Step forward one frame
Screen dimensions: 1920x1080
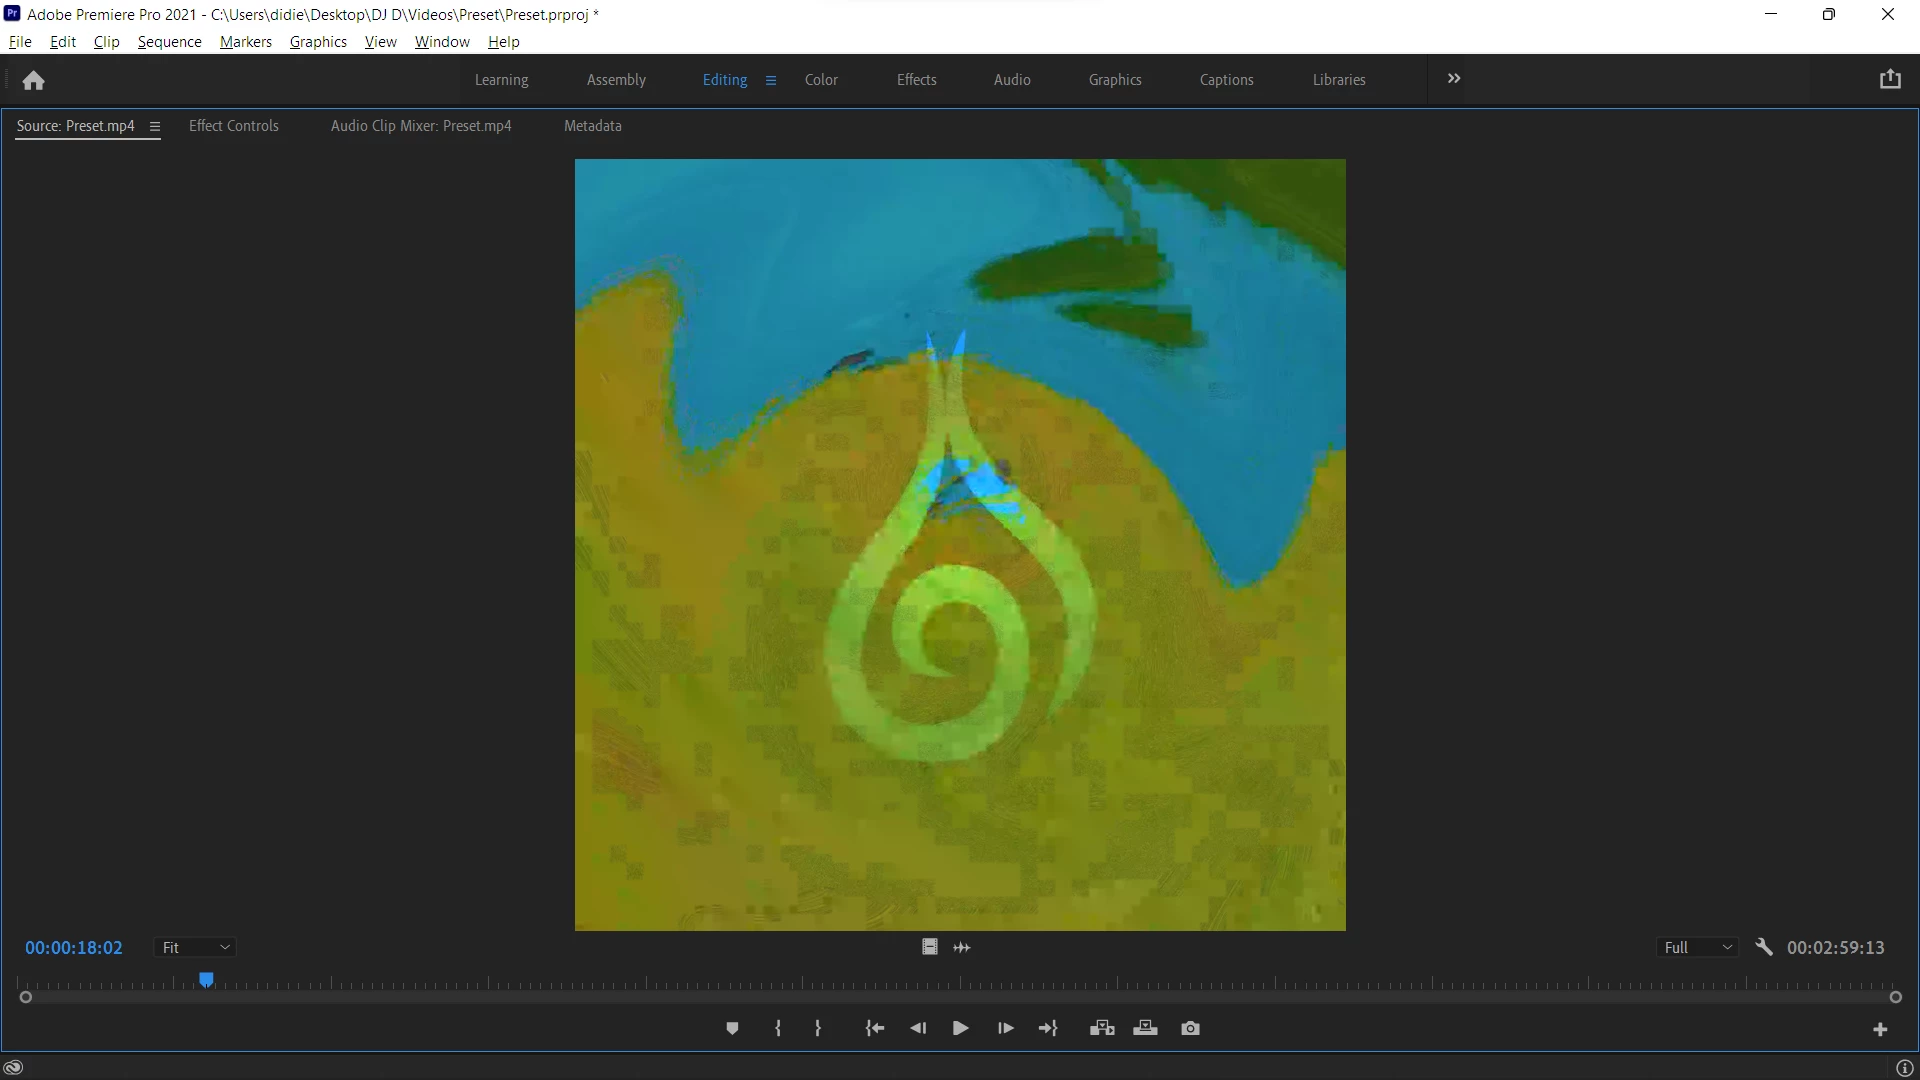pyautogui.click(x=1006, y=1028)
